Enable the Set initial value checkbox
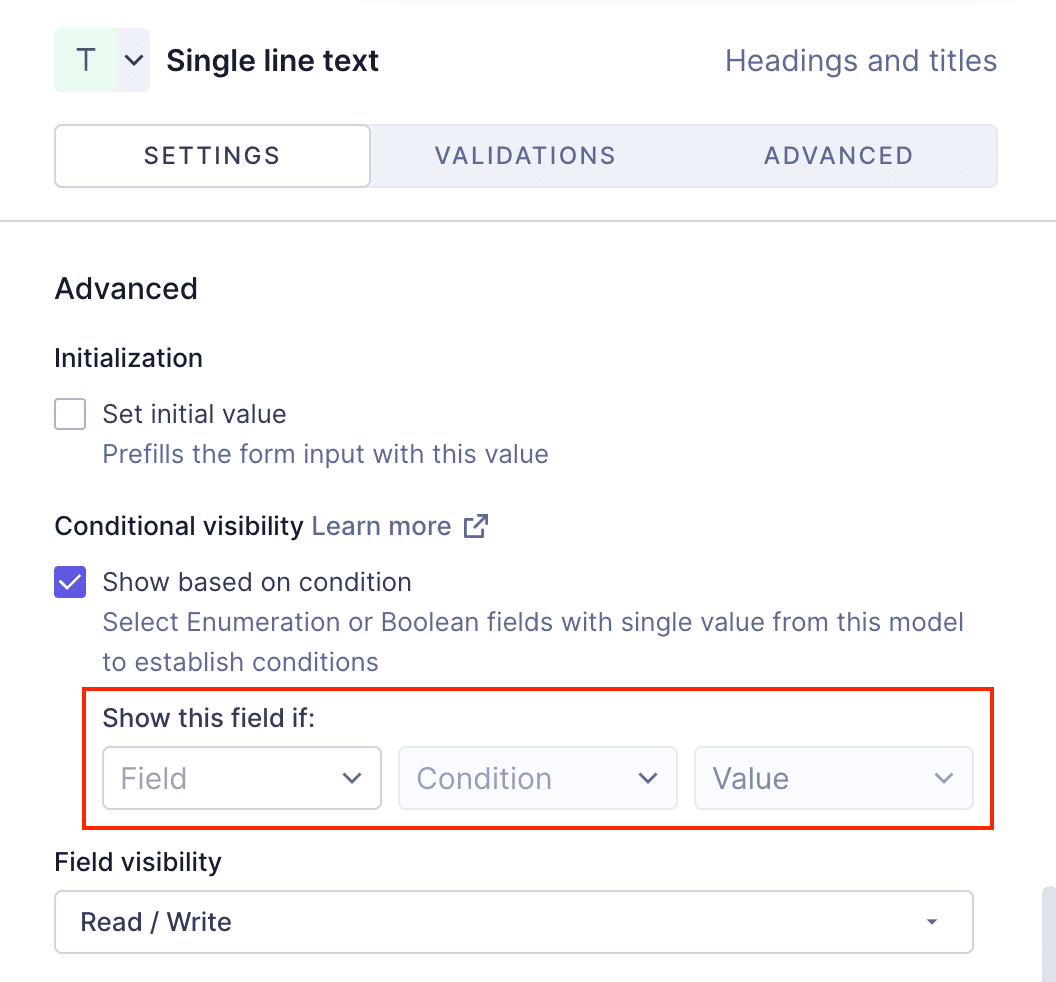This screenshot has height=982, width=1056. tap(70, 413)
